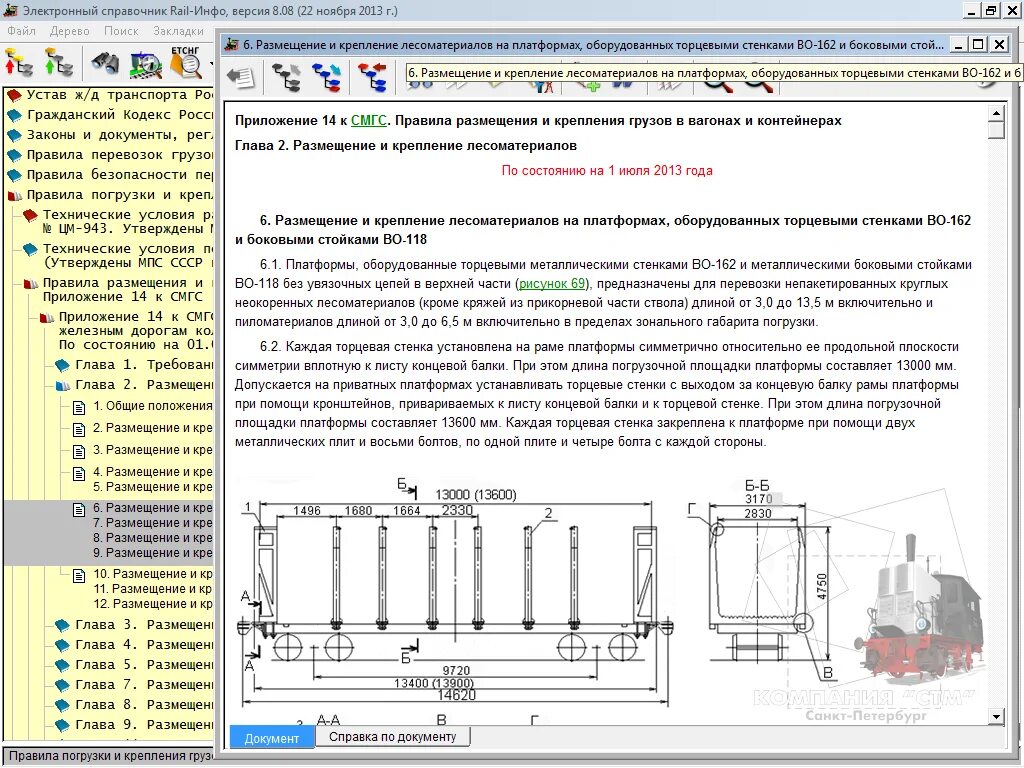Click the page icon of selected item 6
This screenshot has width=1024, height=768.
click(79, 509)
